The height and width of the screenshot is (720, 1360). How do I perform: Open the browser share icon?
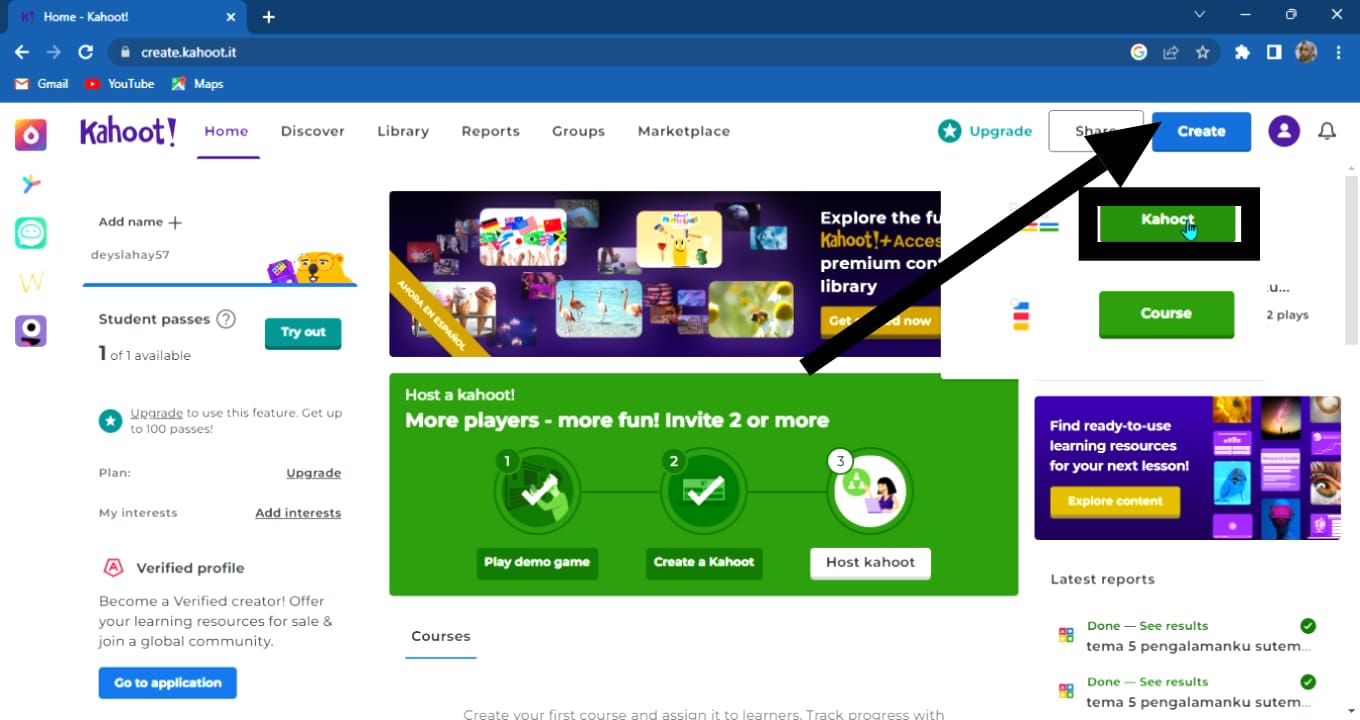tap(1170, 52)
